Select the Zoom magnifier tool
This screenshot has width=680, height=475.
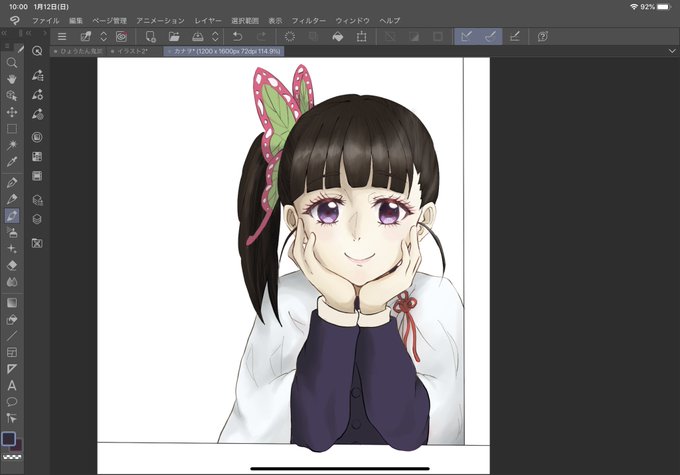12,63
